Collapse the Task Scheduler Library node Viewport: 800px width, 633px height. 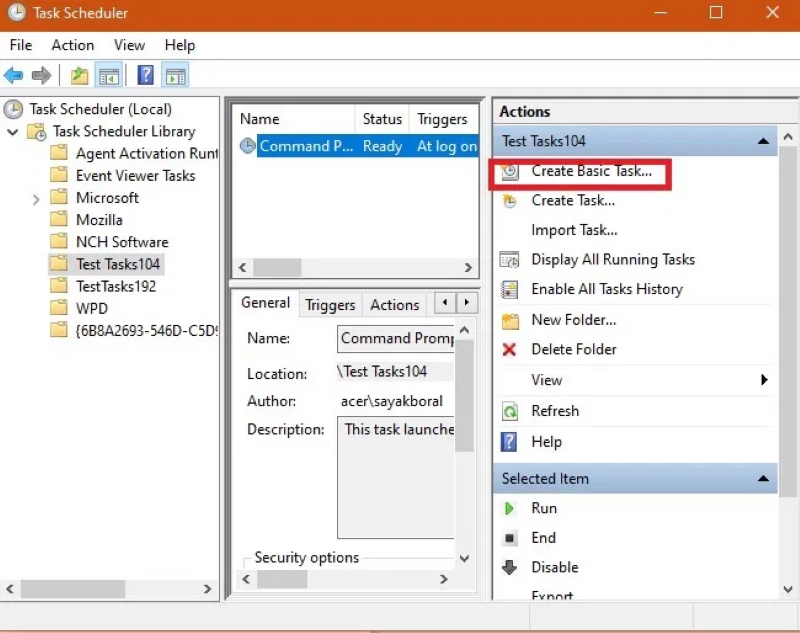click(12, 132)
